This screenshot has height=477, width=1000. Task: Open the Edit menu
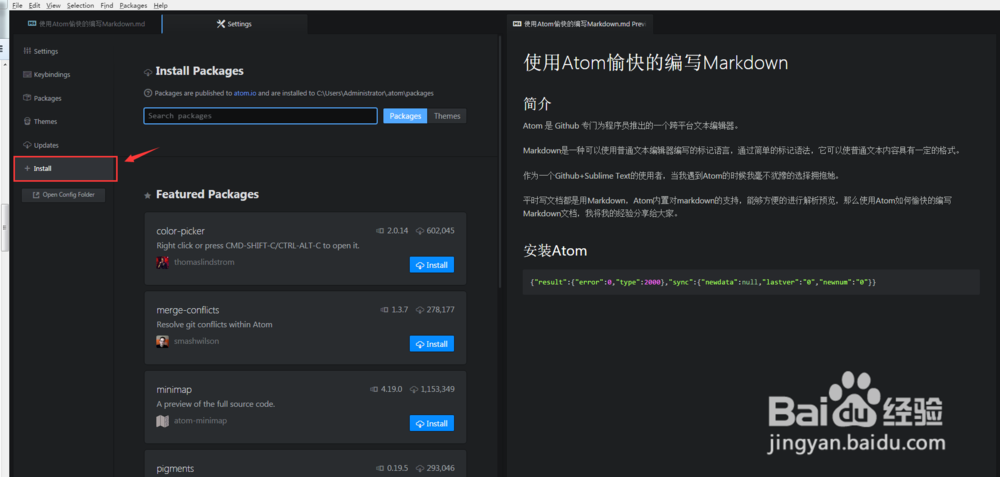tap(34, 5)
